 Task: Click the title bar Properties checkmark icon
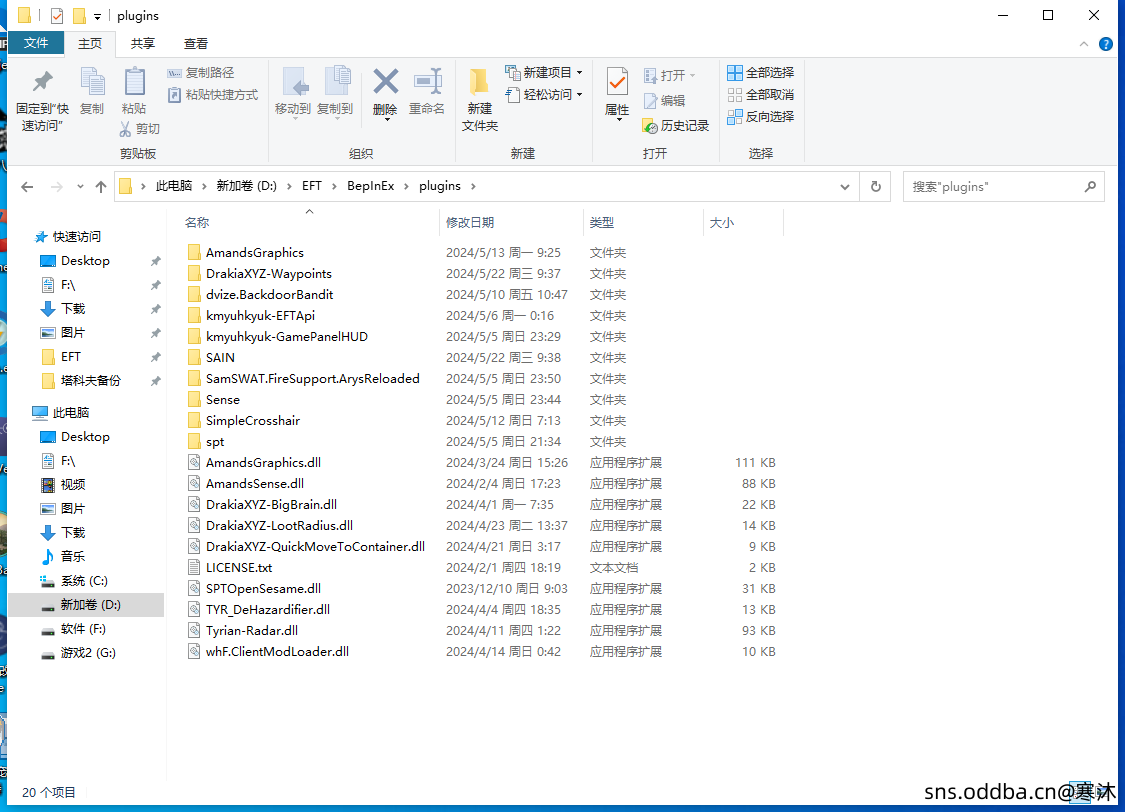pos(57,16)
